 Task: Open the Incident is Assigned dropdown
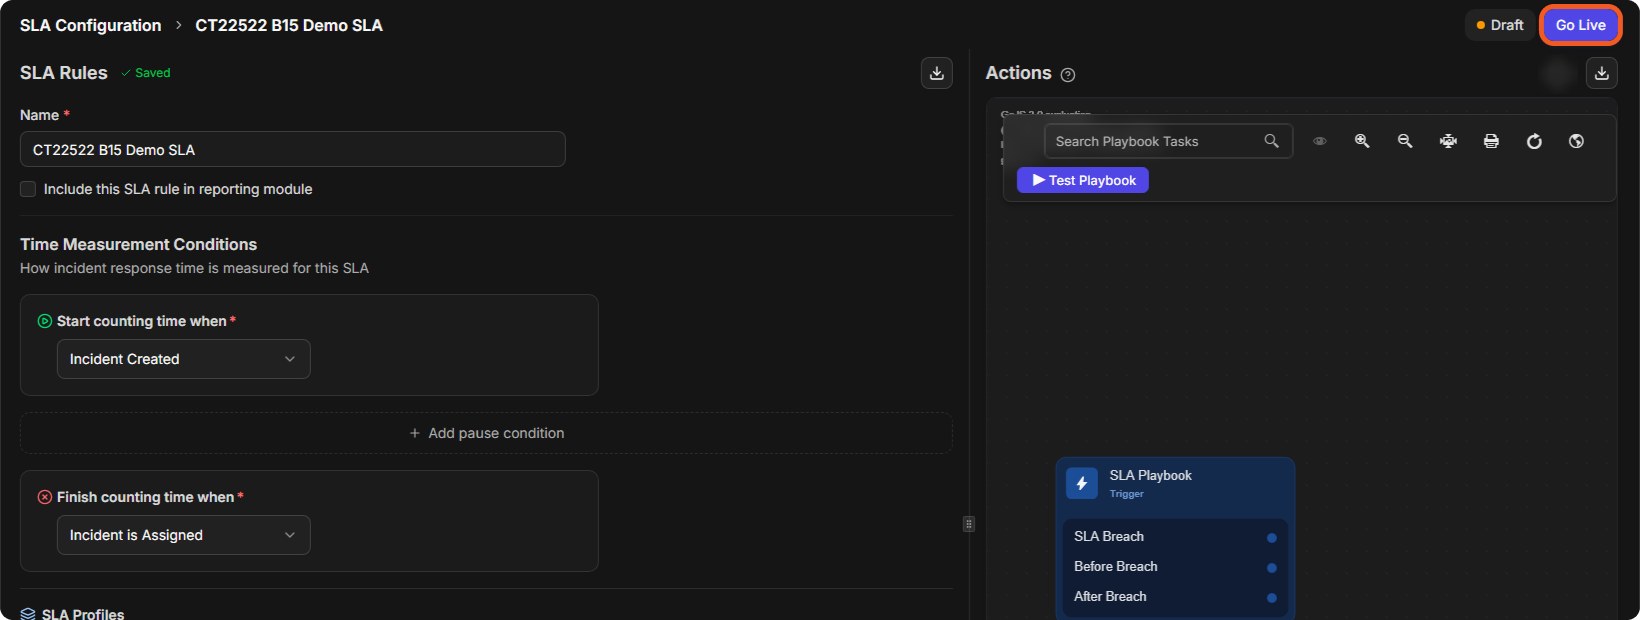click(184, 535)
